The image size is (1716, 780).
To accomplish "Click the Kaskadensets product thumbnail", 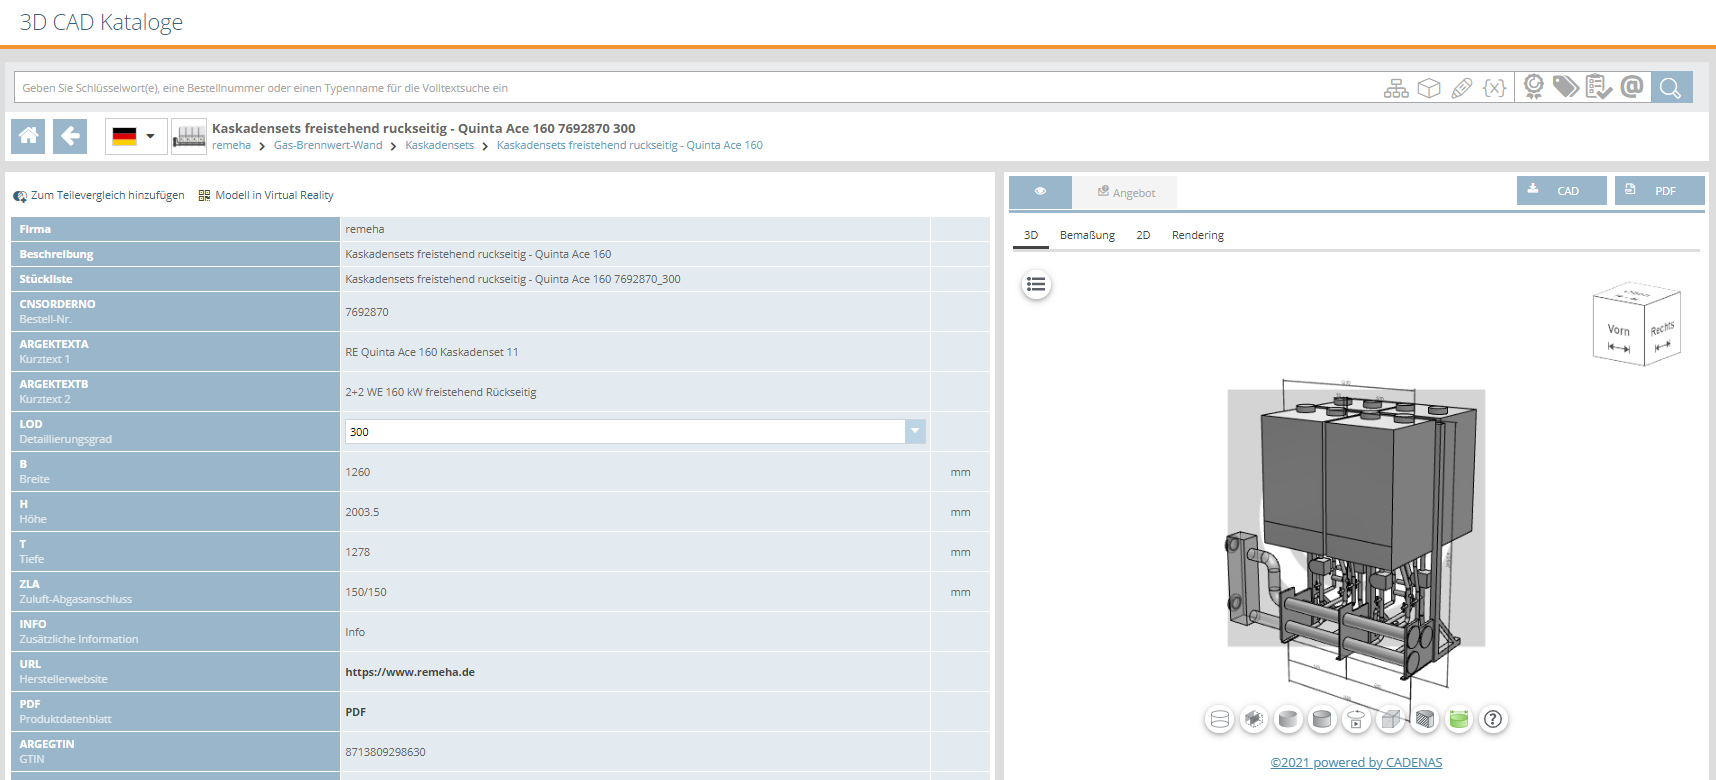I will point(189,136).
